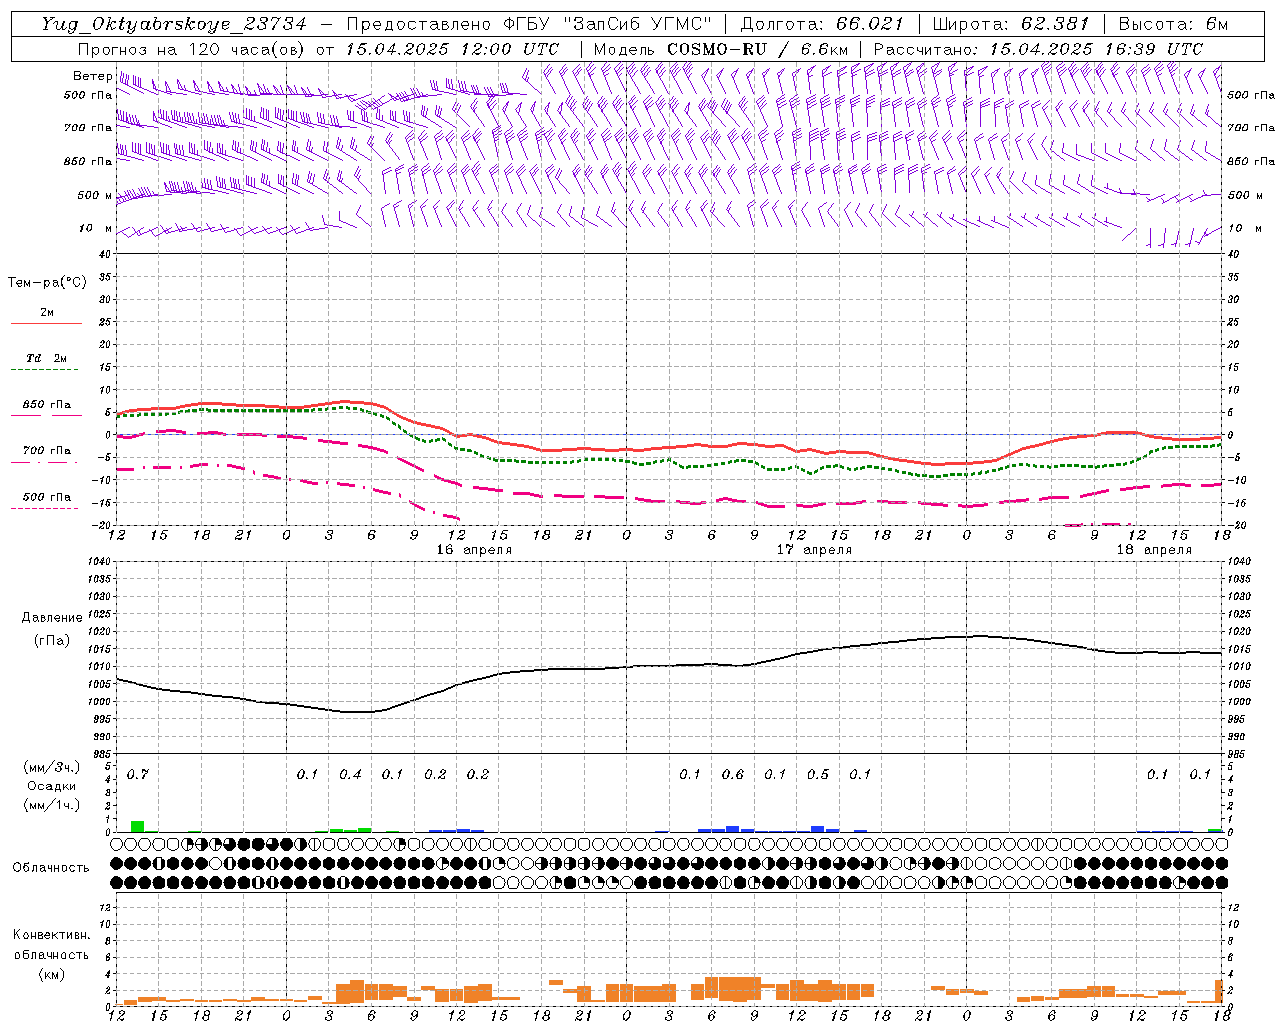Click 'Рассчитано: 15.04.2025 16:39 UTC' timestamp
Screen dimensions: 1280x1024
point(1039,49)
